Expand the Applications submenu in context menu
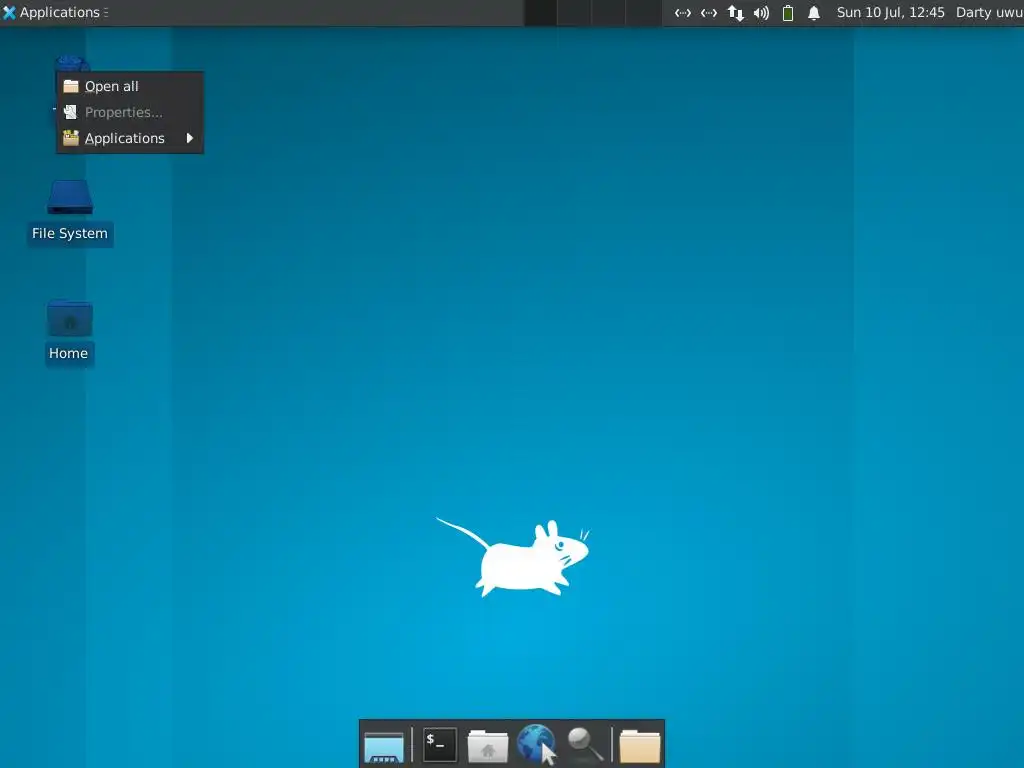The image size is (1024, 768). point(130,138)
